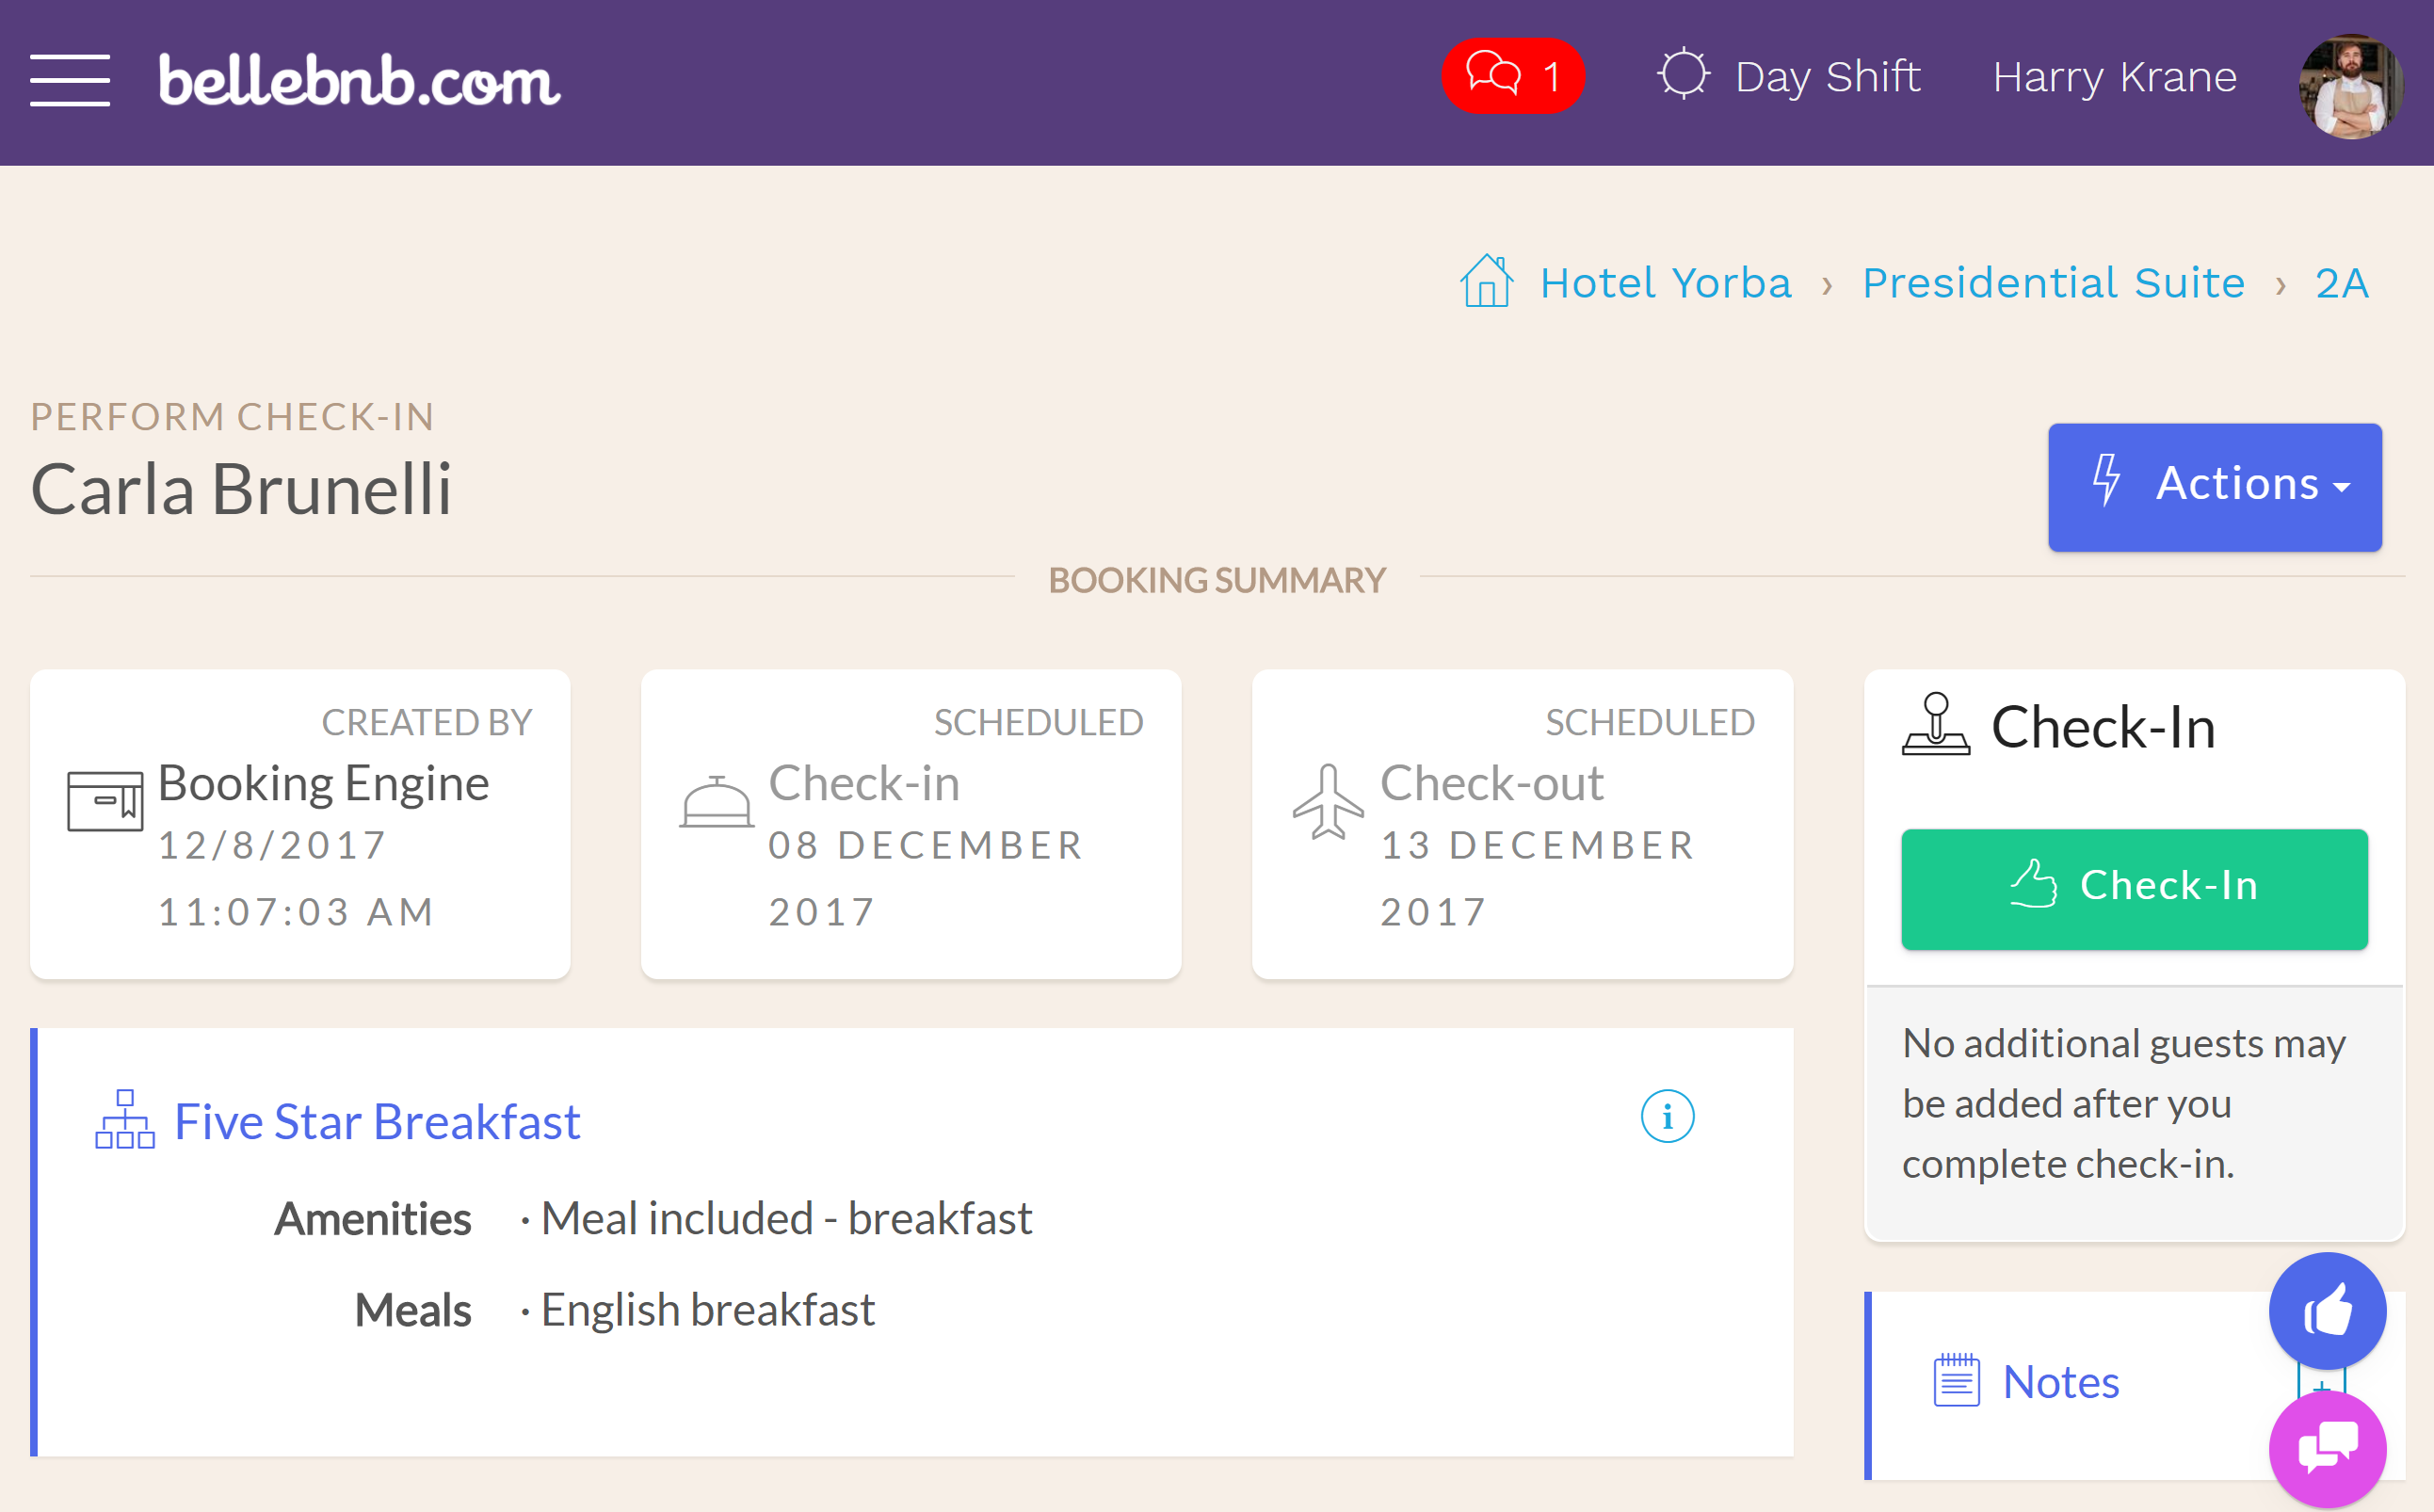Click the booking engine receipt icon
Viewport: 2434px width, 1512px height.
[106, 799]
